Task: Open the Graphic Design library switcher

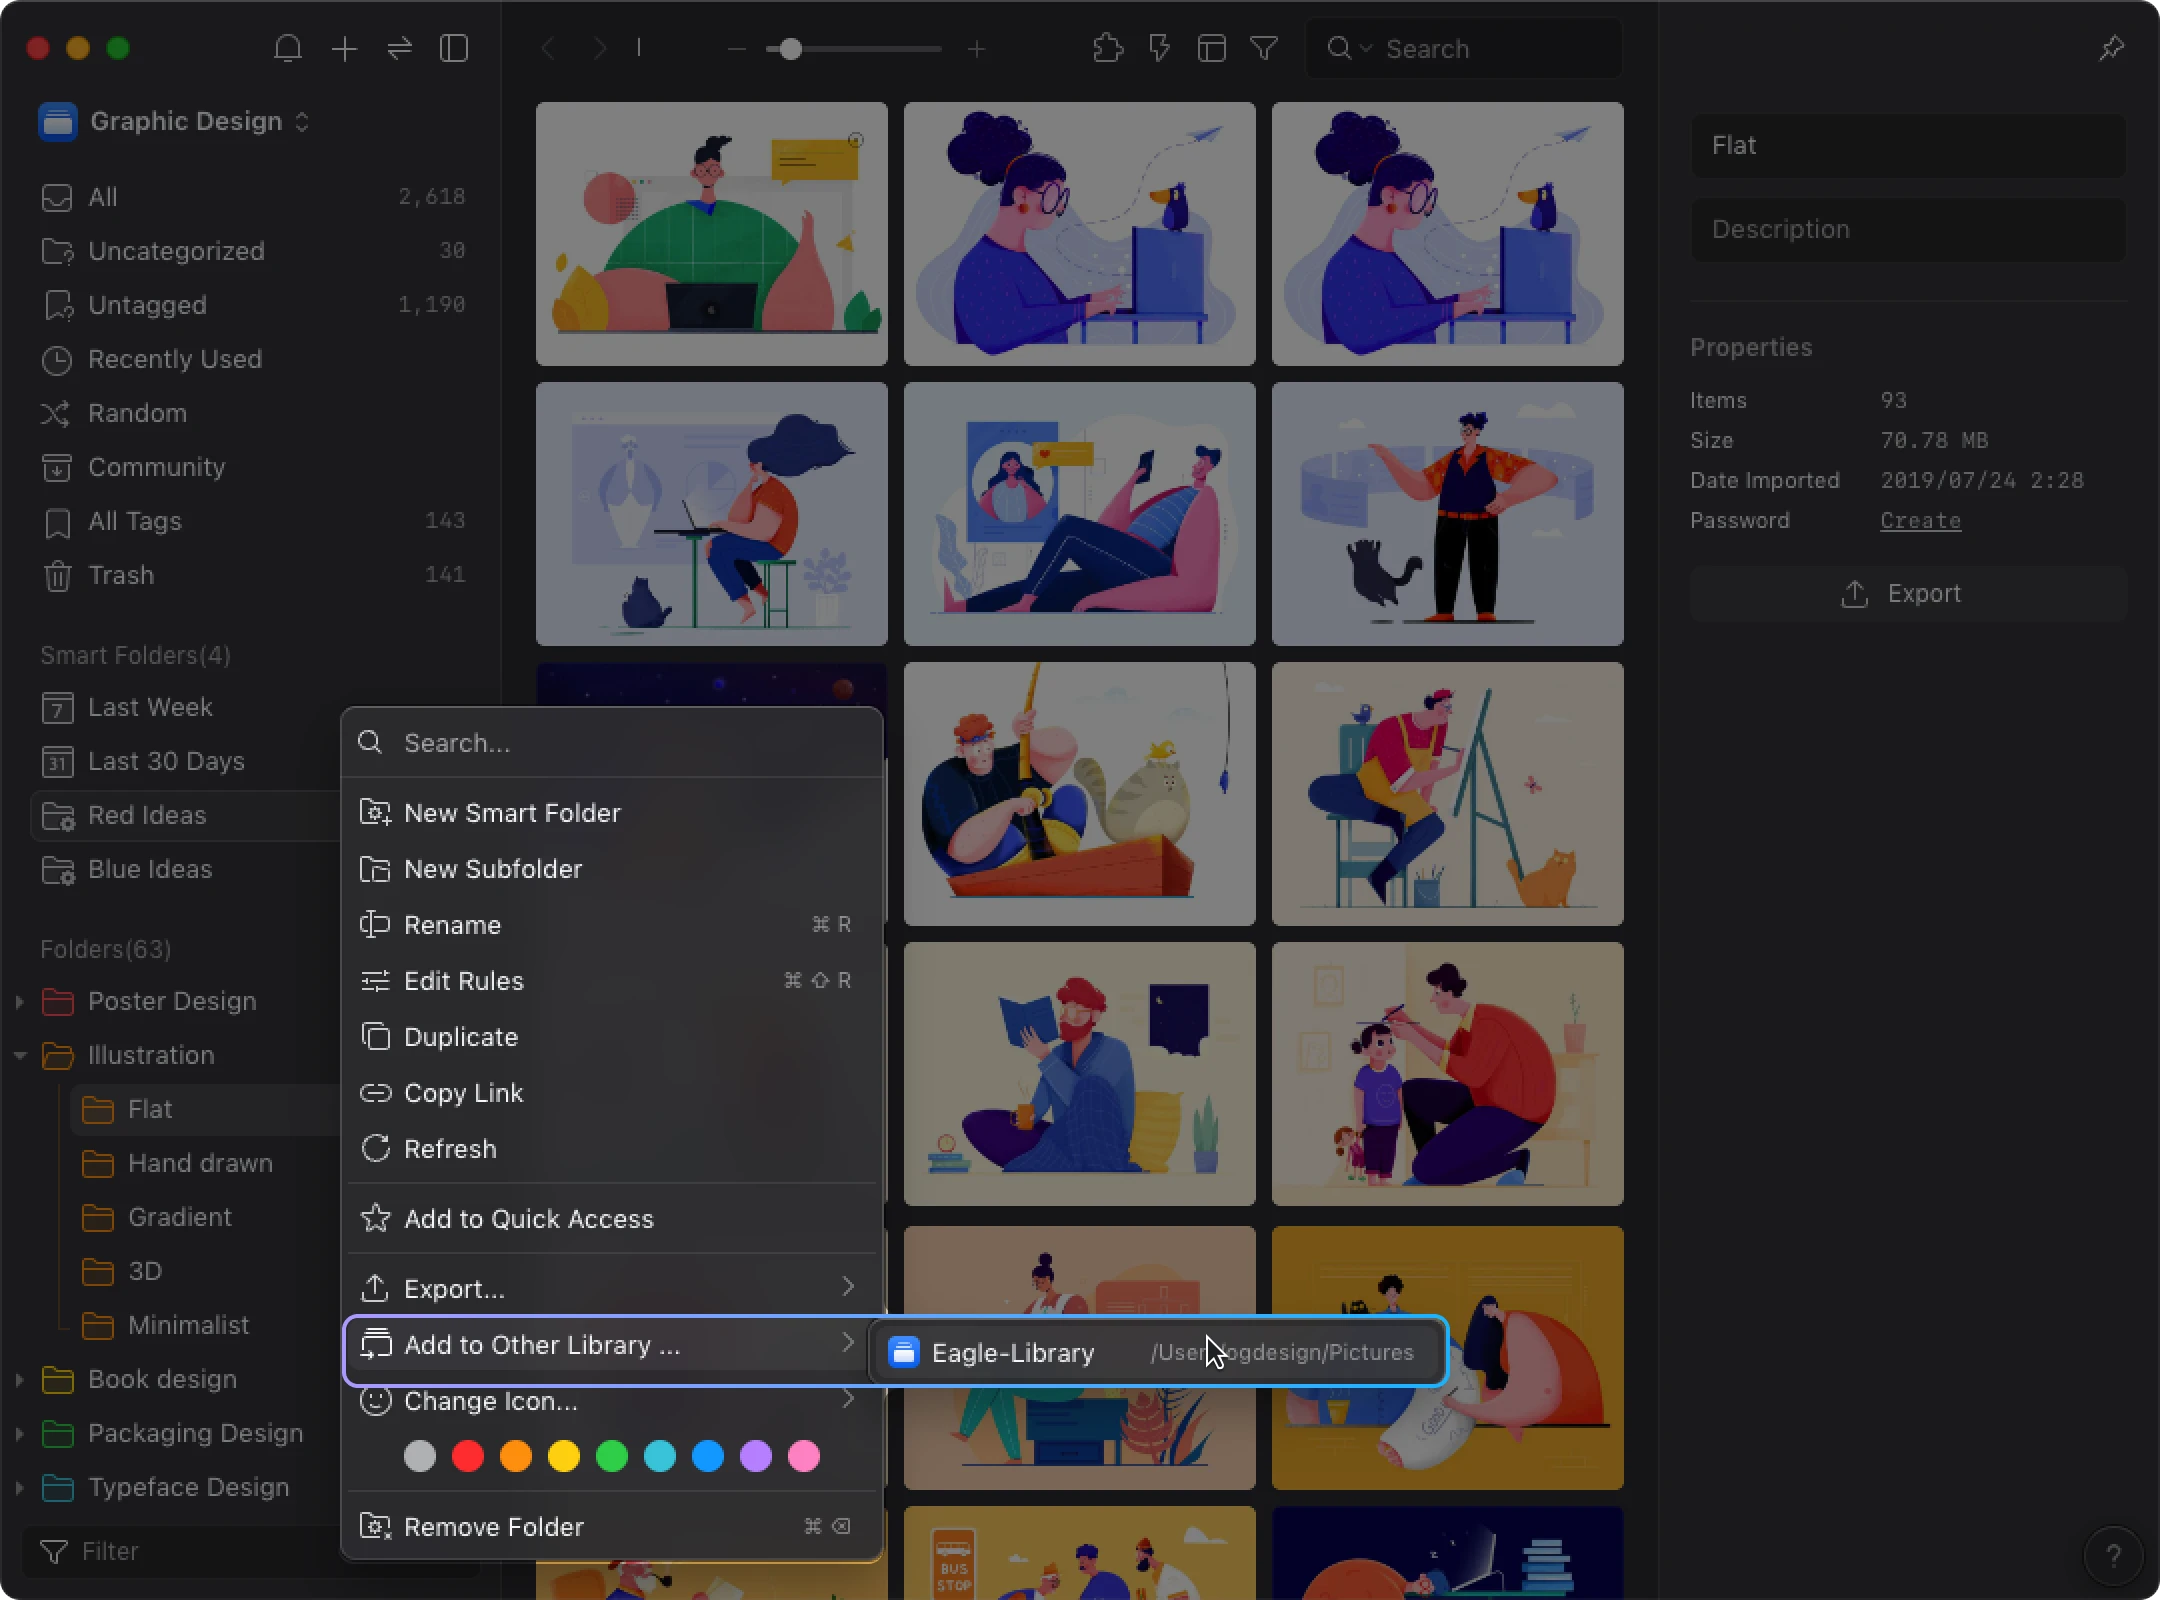Action: click(x=176, y=121)
